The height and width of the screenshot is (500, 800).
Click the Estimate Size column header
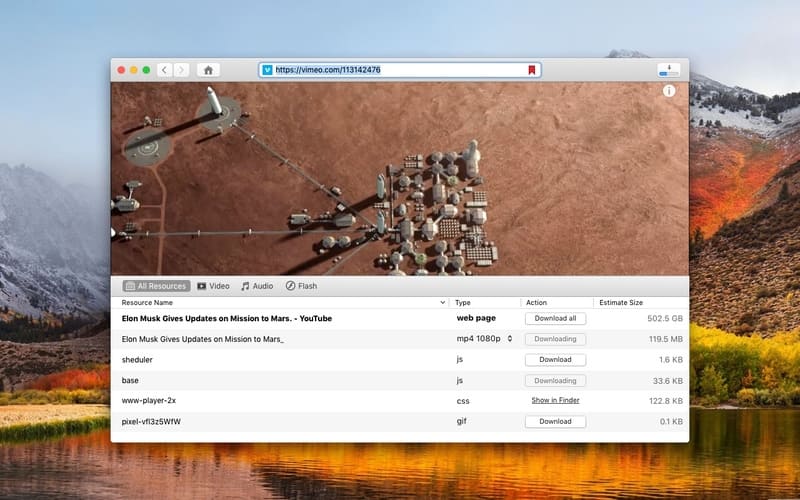[621, 302]
